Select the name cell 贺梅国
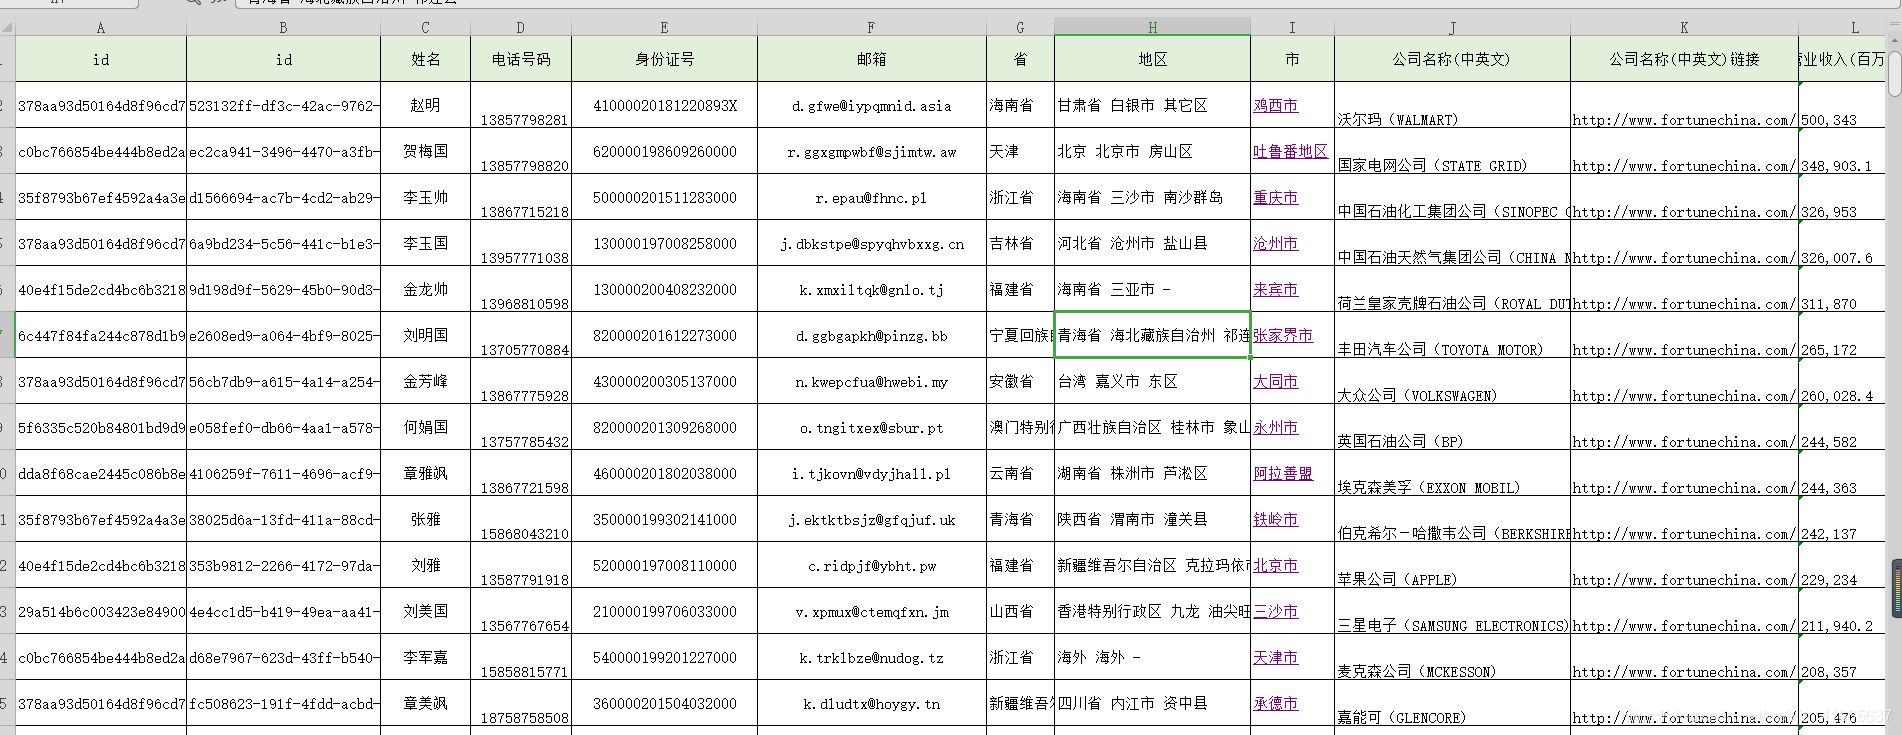Image resolution: width=1902 pixels, height=735 pixels. (x=425, y=151)
